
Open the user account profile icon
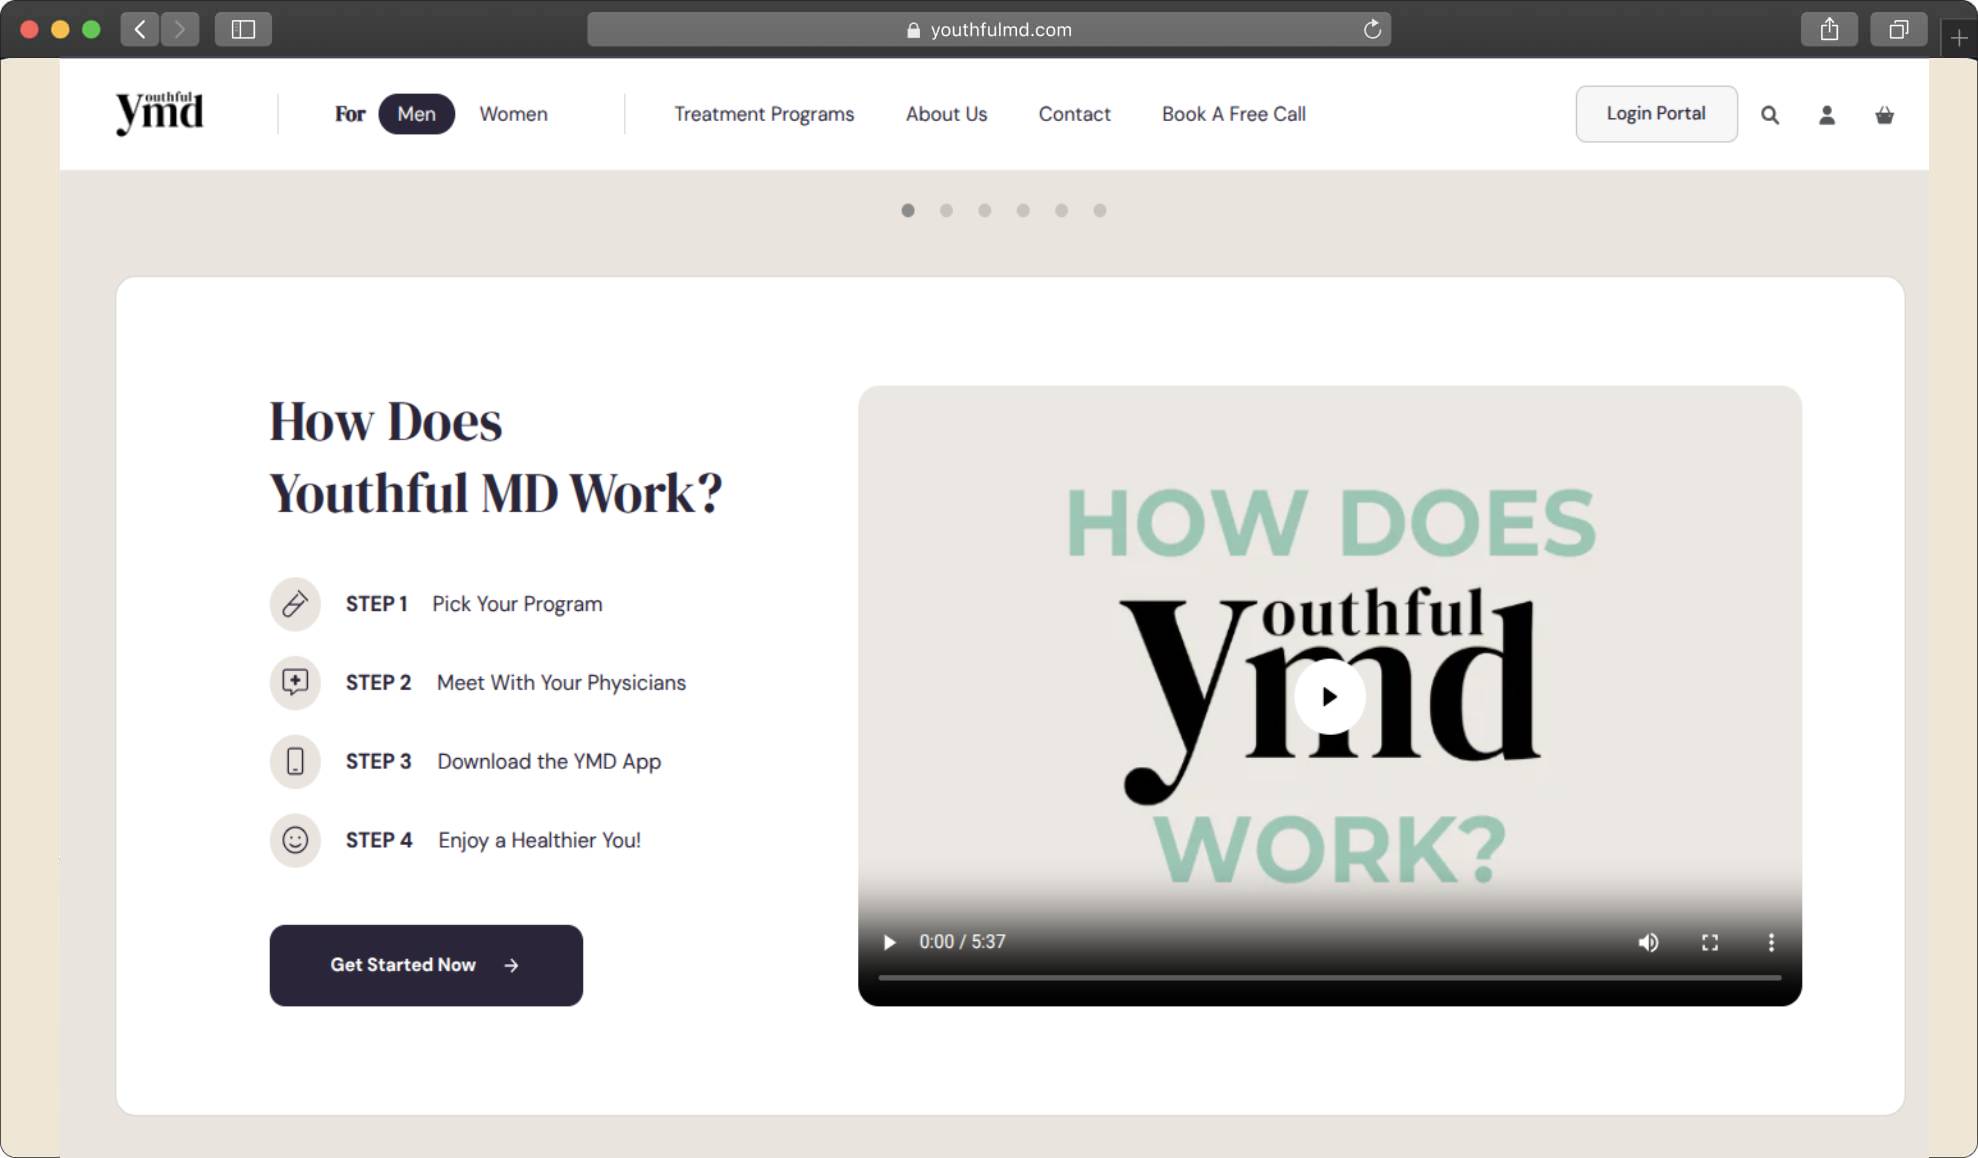tap(1826, 115)
